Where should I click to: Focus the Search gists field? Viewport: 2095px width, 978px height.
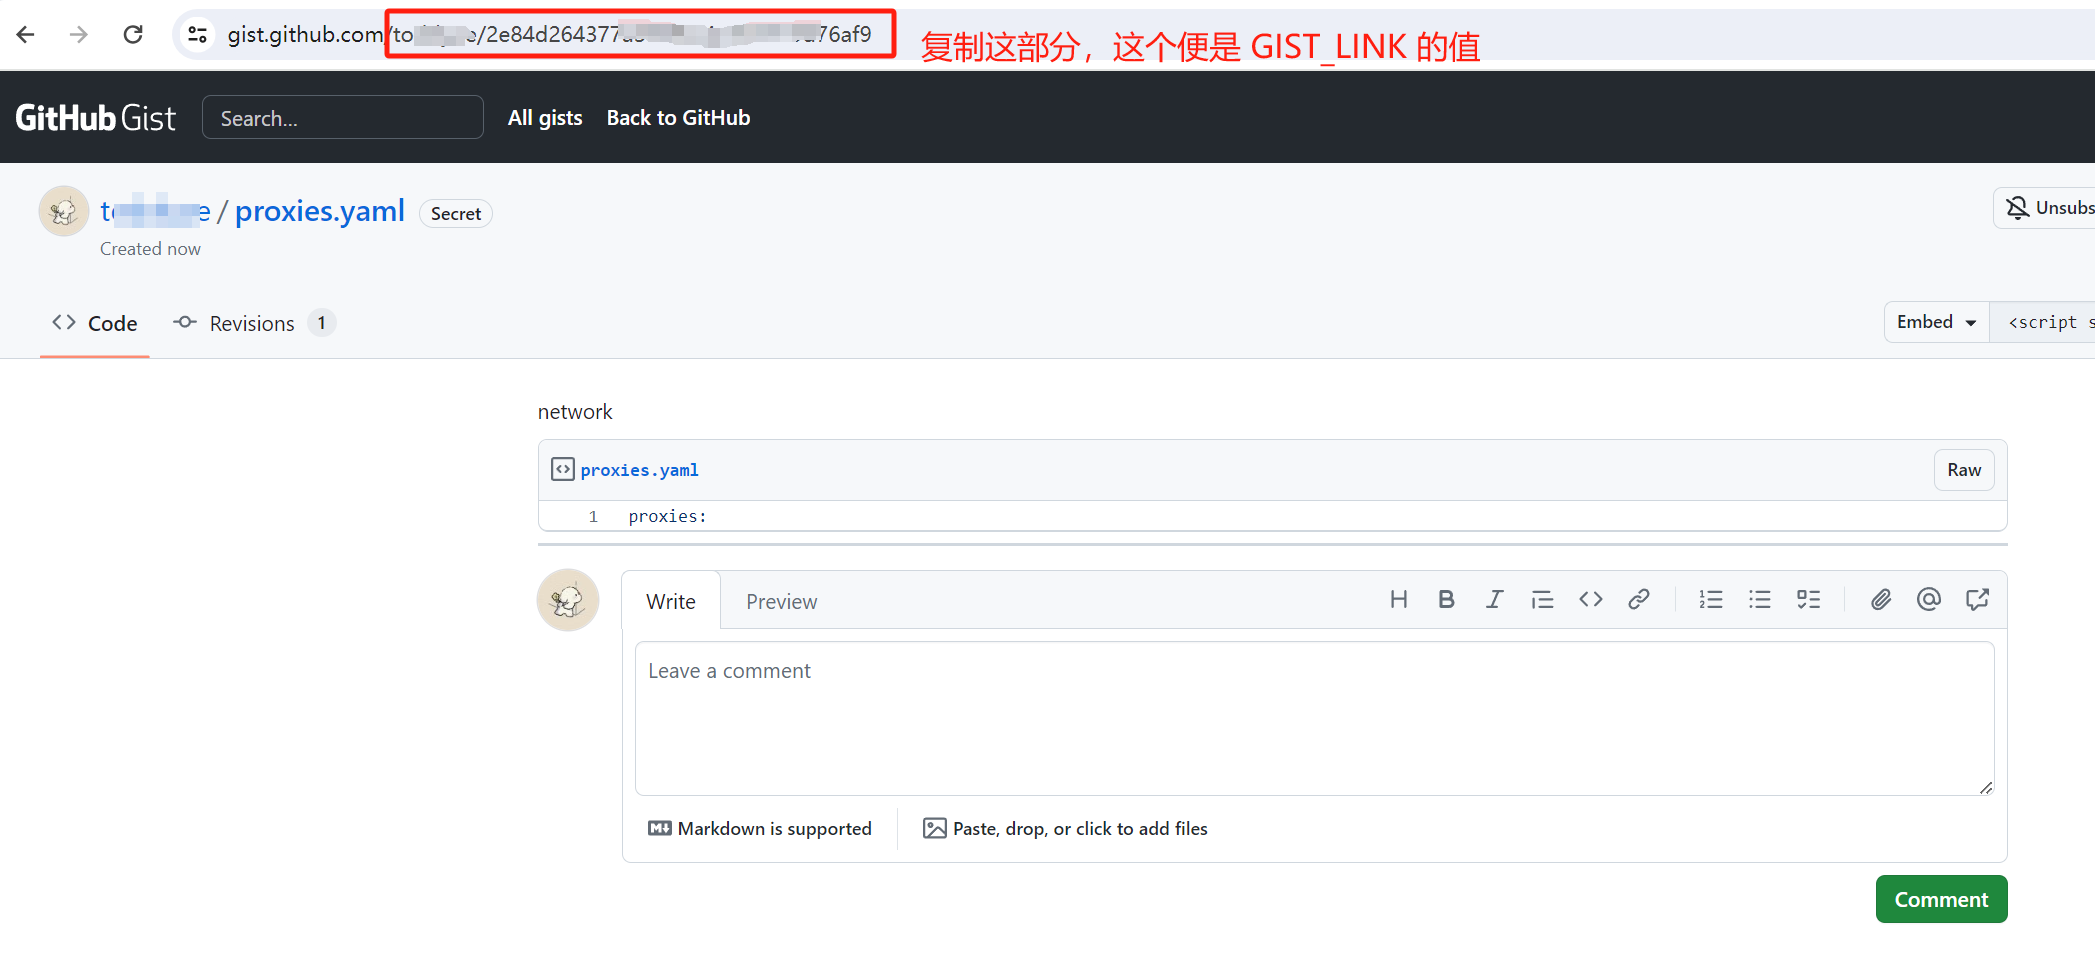[x=343, y=118]
